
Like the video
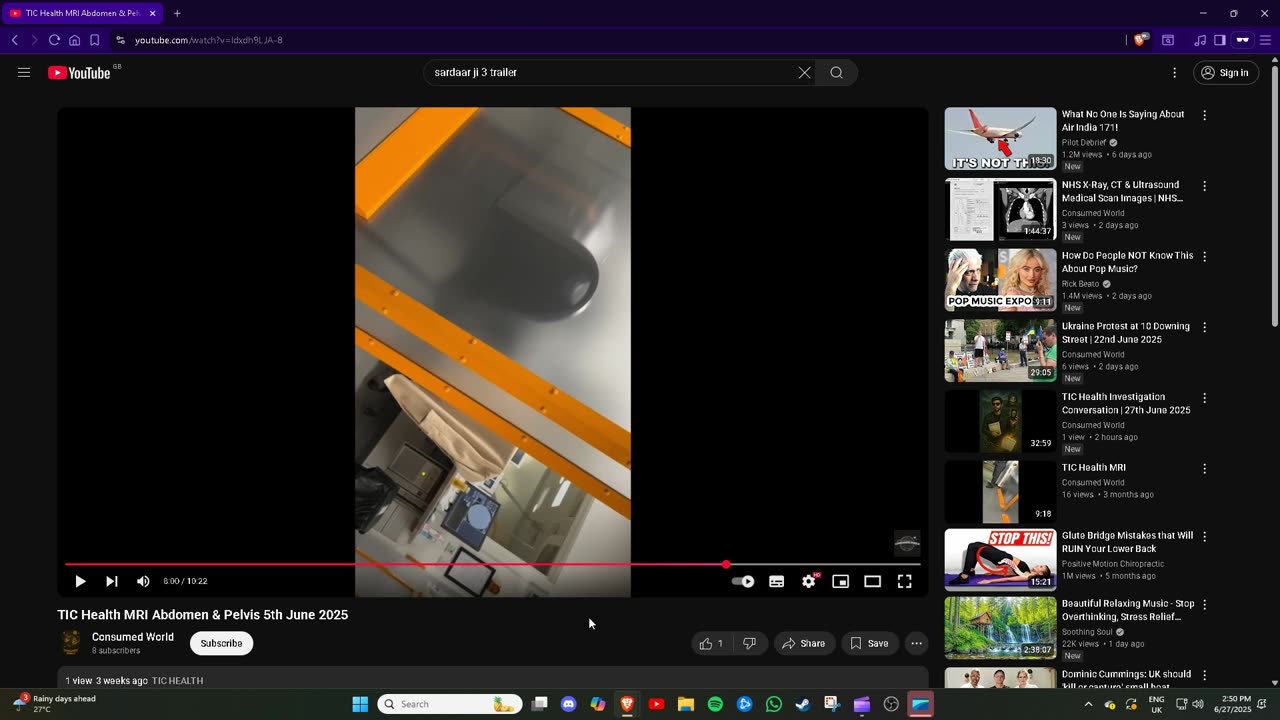coord(711,643)
